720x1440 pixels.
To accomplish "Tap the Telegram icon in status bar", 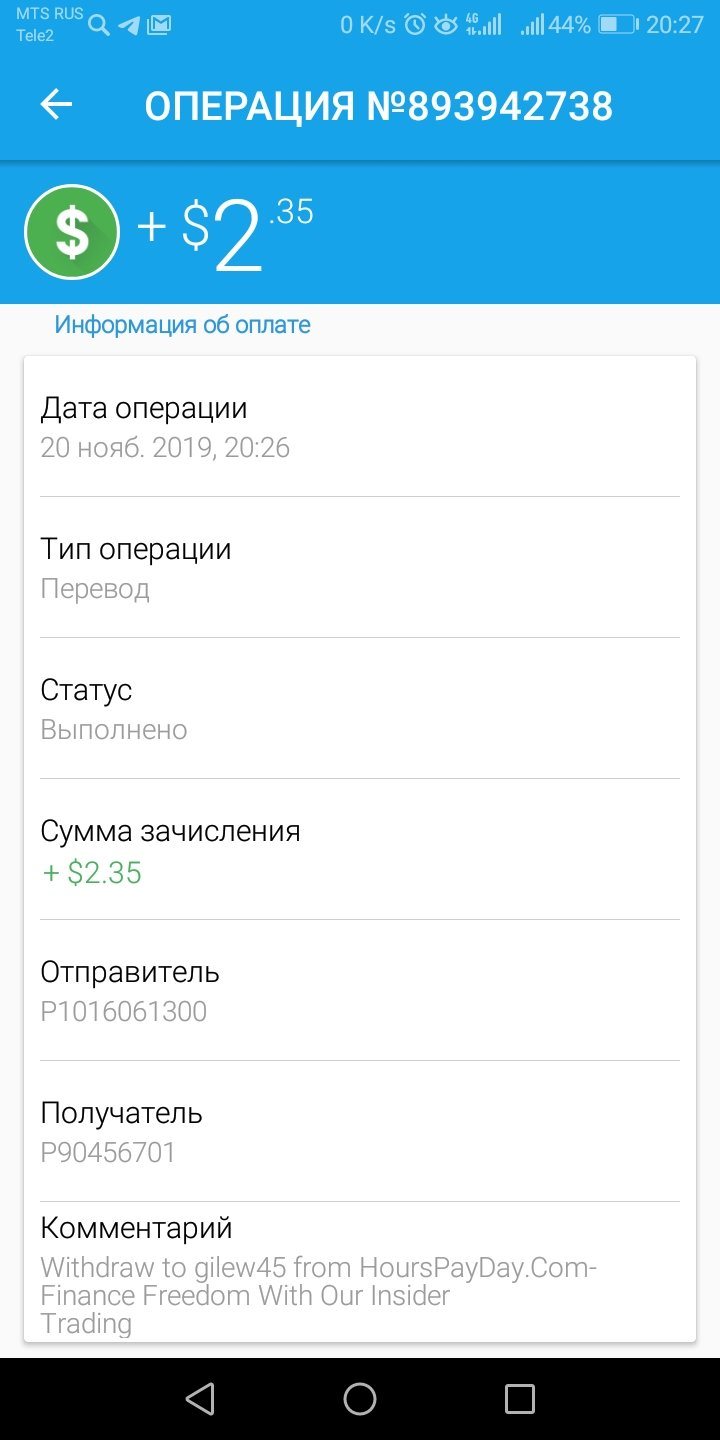I will pyautogui.click(x=129, y=25).
